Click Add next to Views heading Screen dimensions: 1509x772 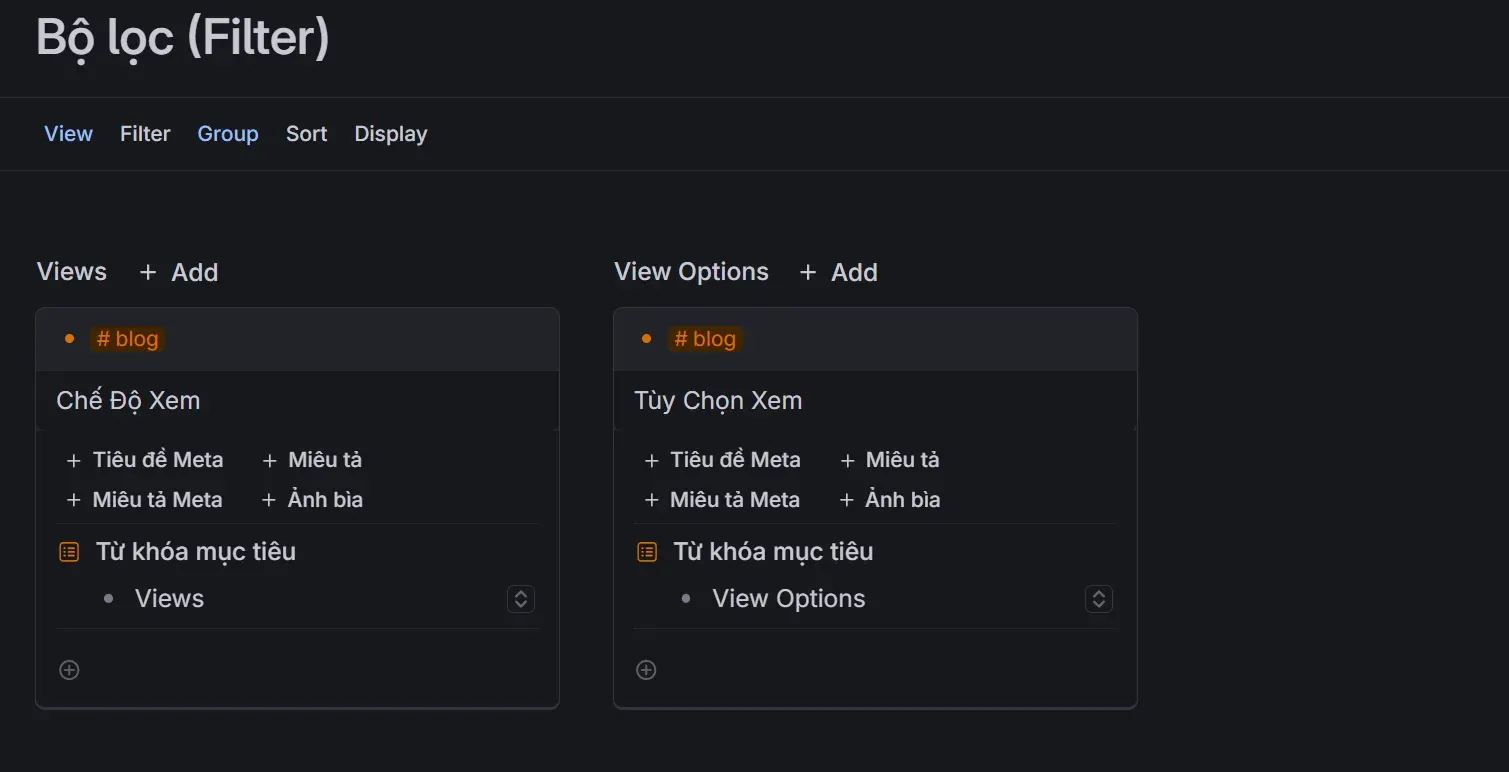click(x=179, y=272)
